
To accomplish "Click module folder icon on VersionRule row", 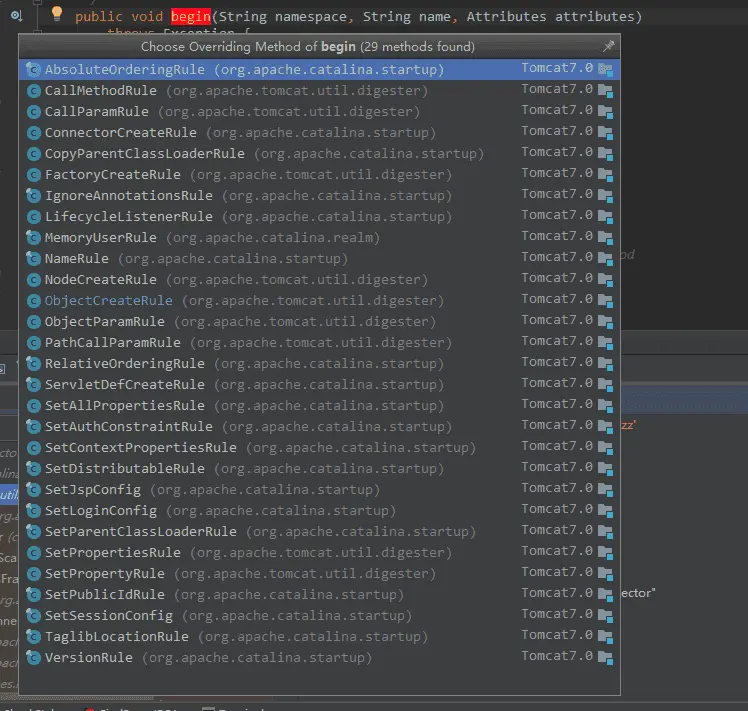I will click(605, 658).
